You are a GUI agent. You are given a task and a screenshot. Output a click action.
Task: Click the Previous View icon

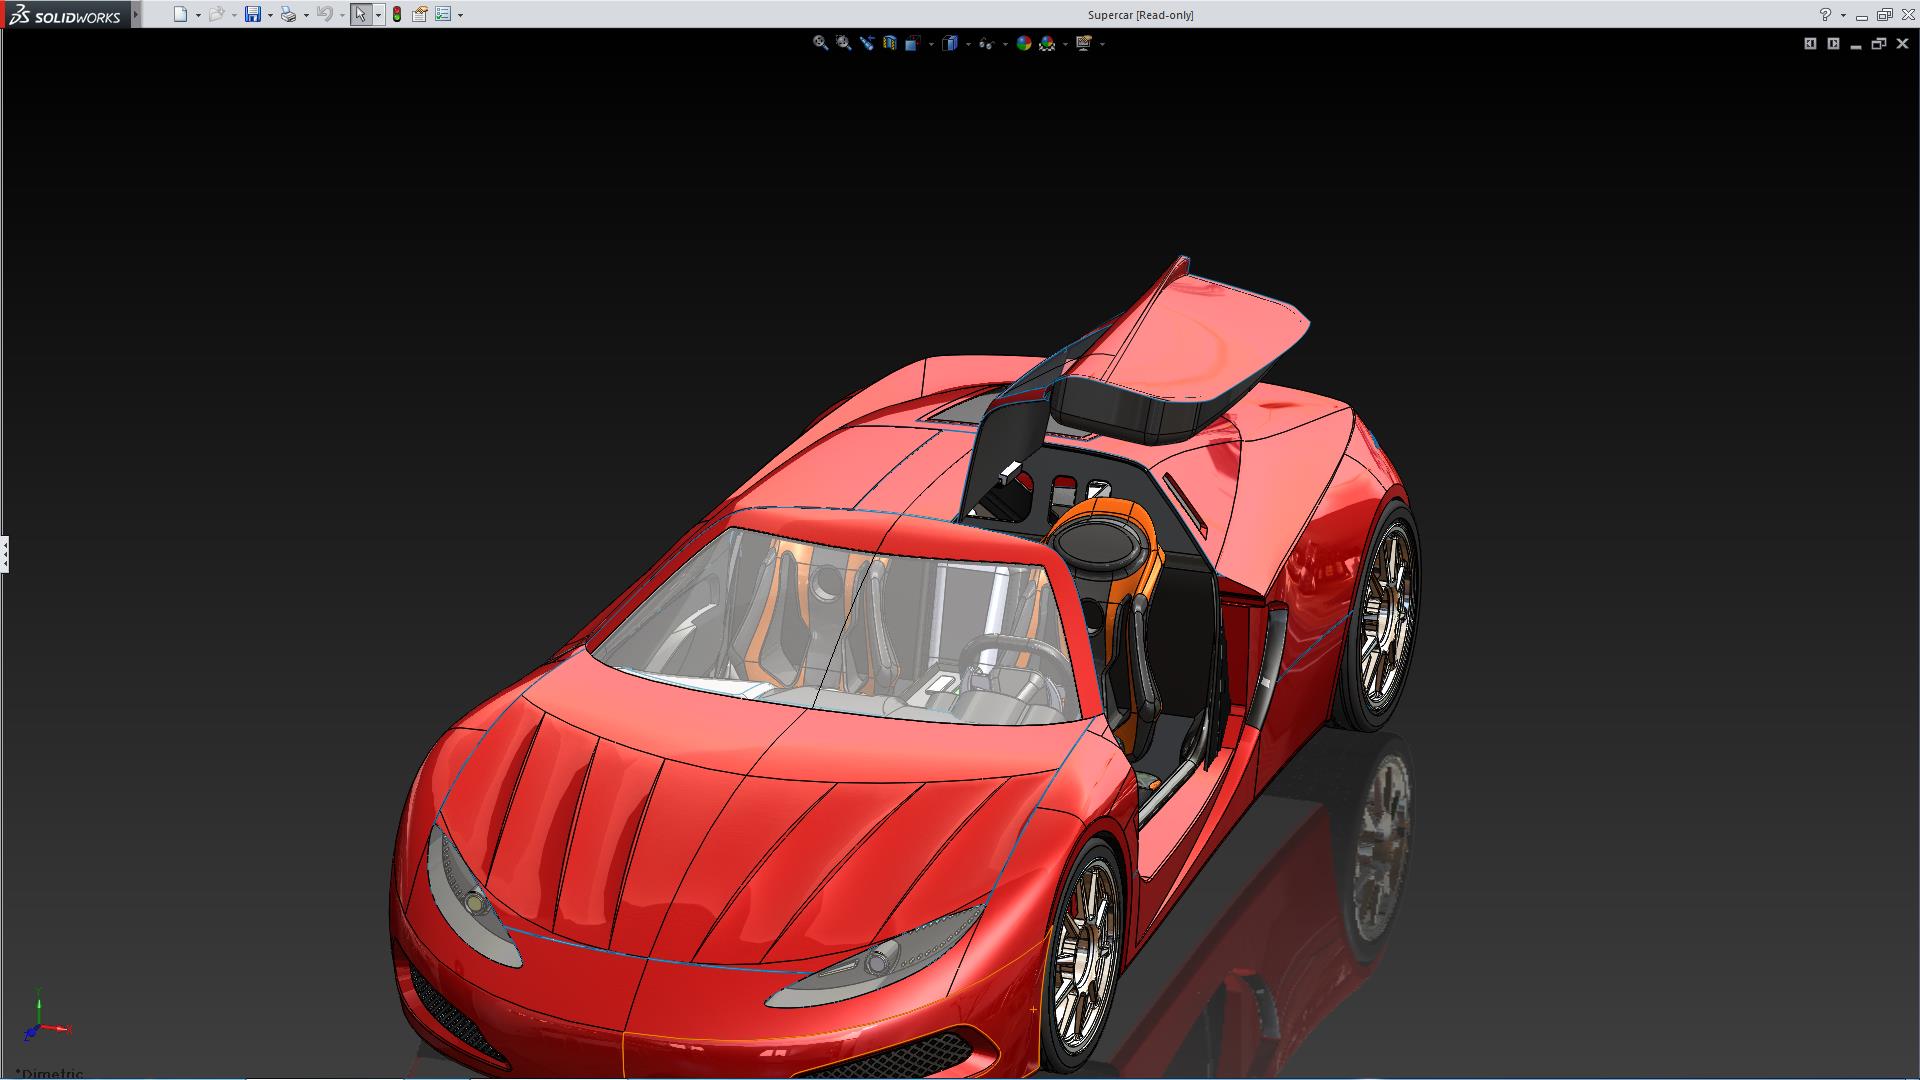pyautogui.click(x=866, y=43)
